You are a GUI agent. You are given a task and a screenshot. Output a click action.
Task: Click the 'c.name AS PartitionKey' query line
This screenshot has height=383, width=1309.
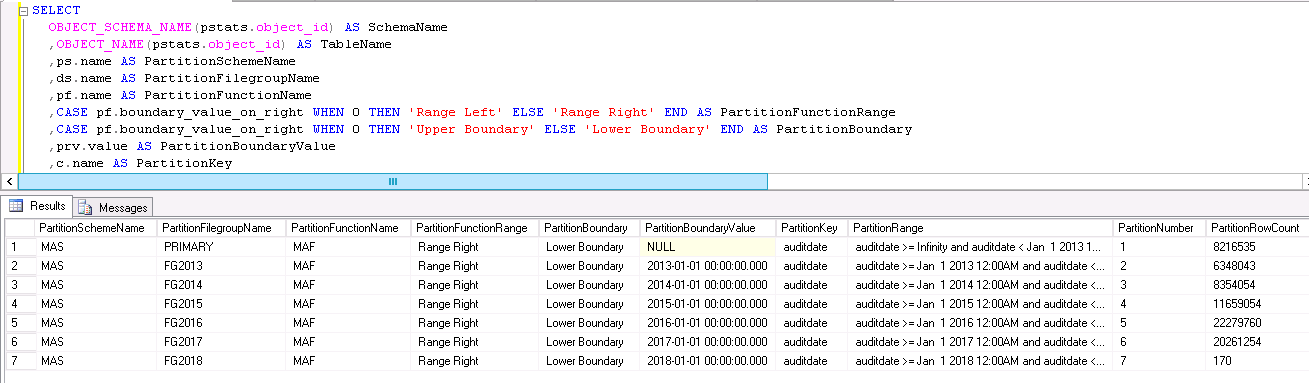(140, 163)
